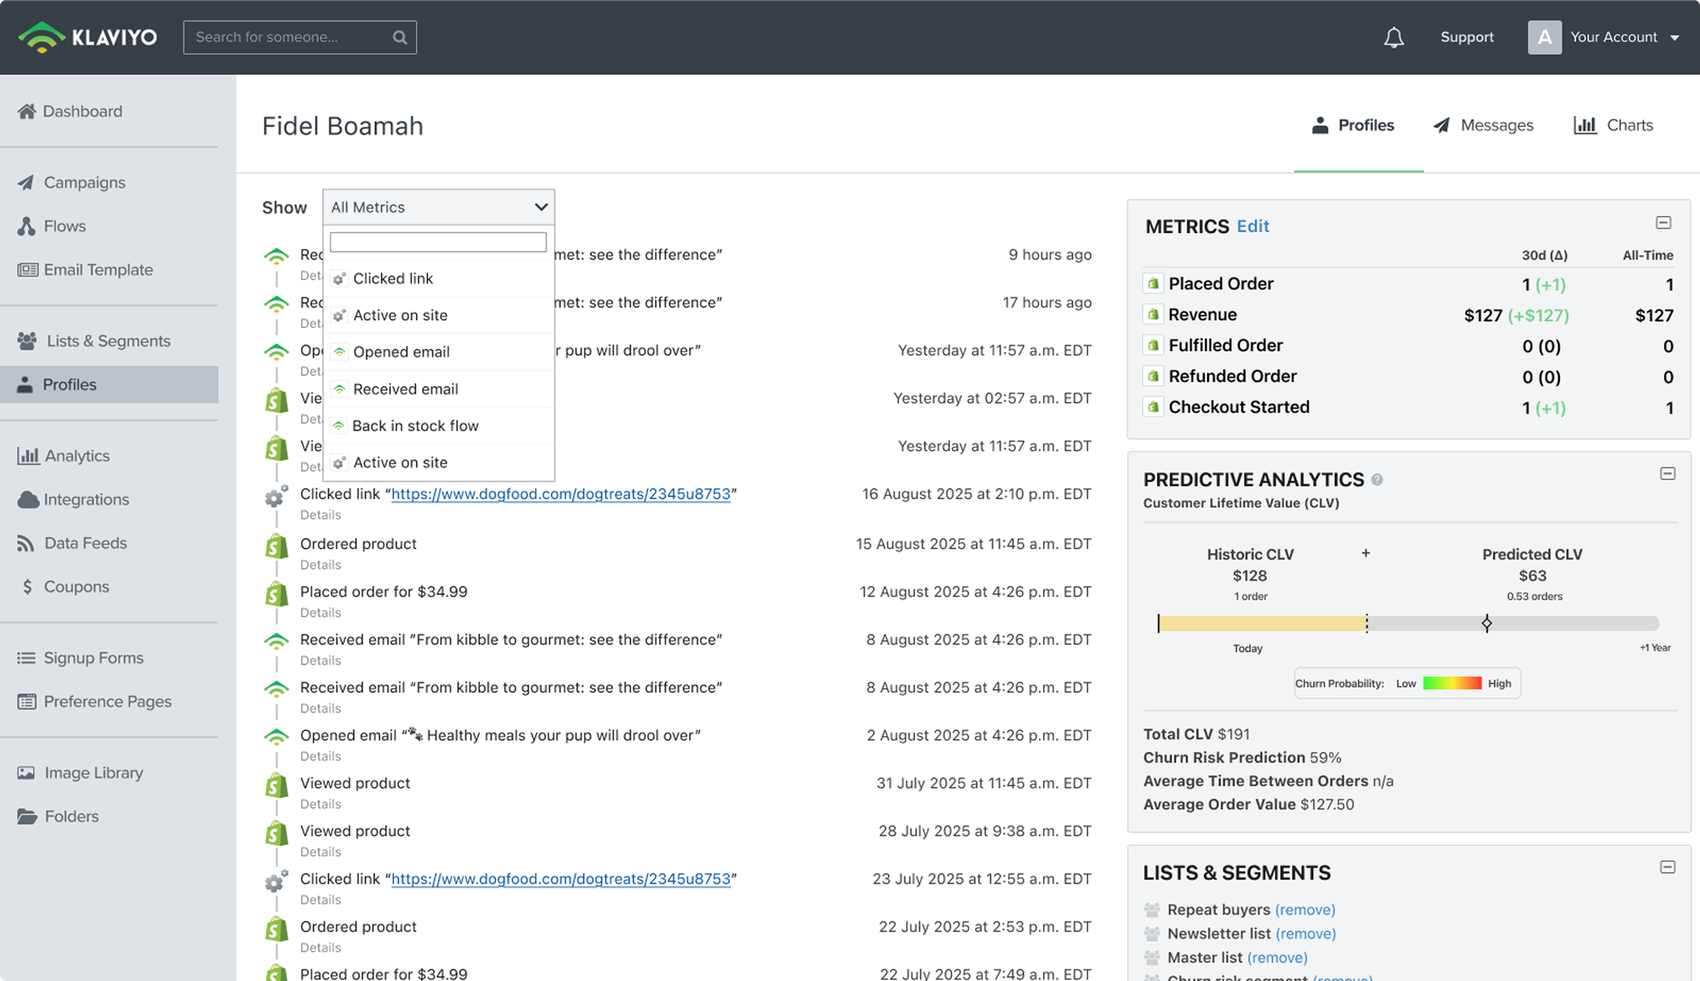The width and height of the screenshot is (1700, 981).
Task: Click the Klaviyo logo
Action: (x=88, y=37)
